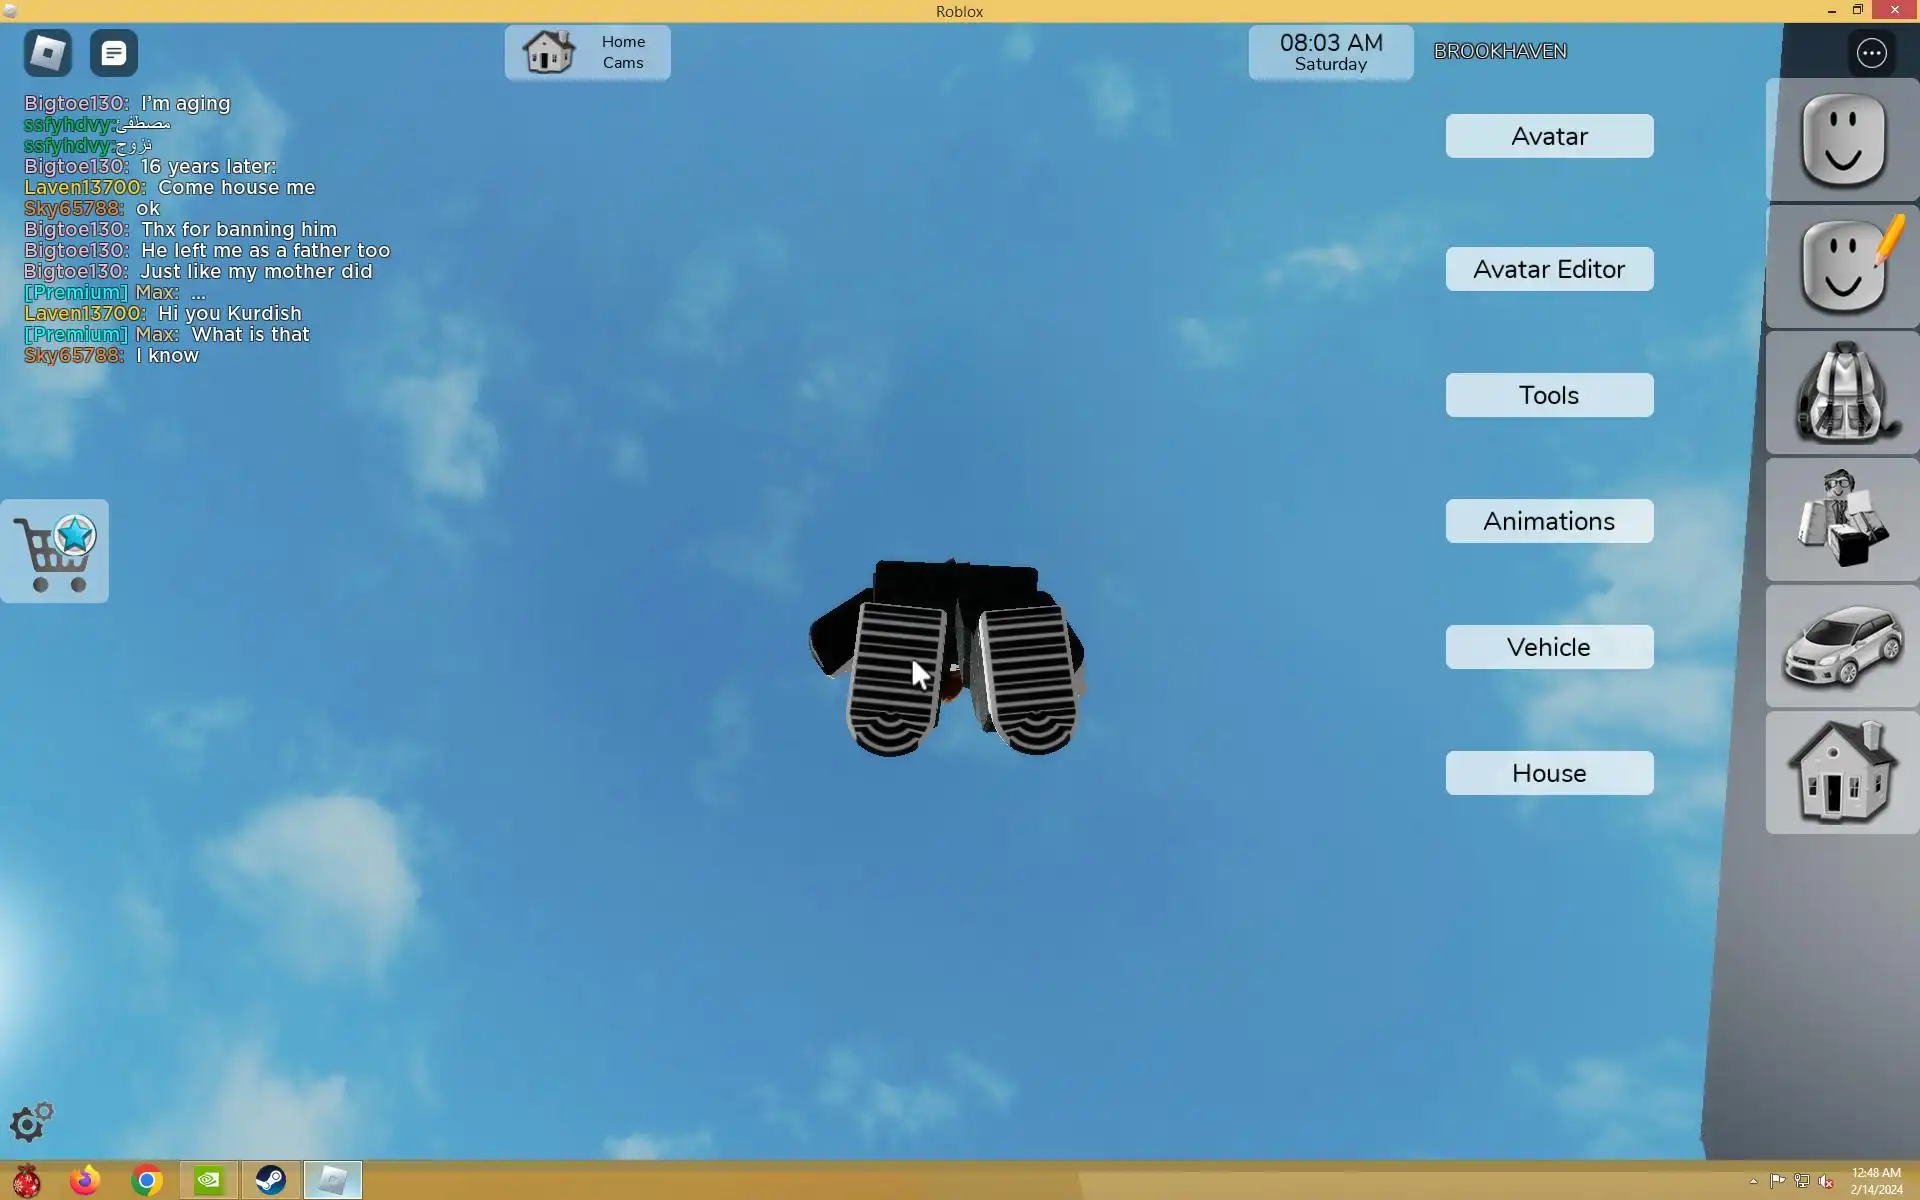Open the Roblox menu logo icon
Image resolution: width=1920 pixels, height=1200 pixels.
47,52
